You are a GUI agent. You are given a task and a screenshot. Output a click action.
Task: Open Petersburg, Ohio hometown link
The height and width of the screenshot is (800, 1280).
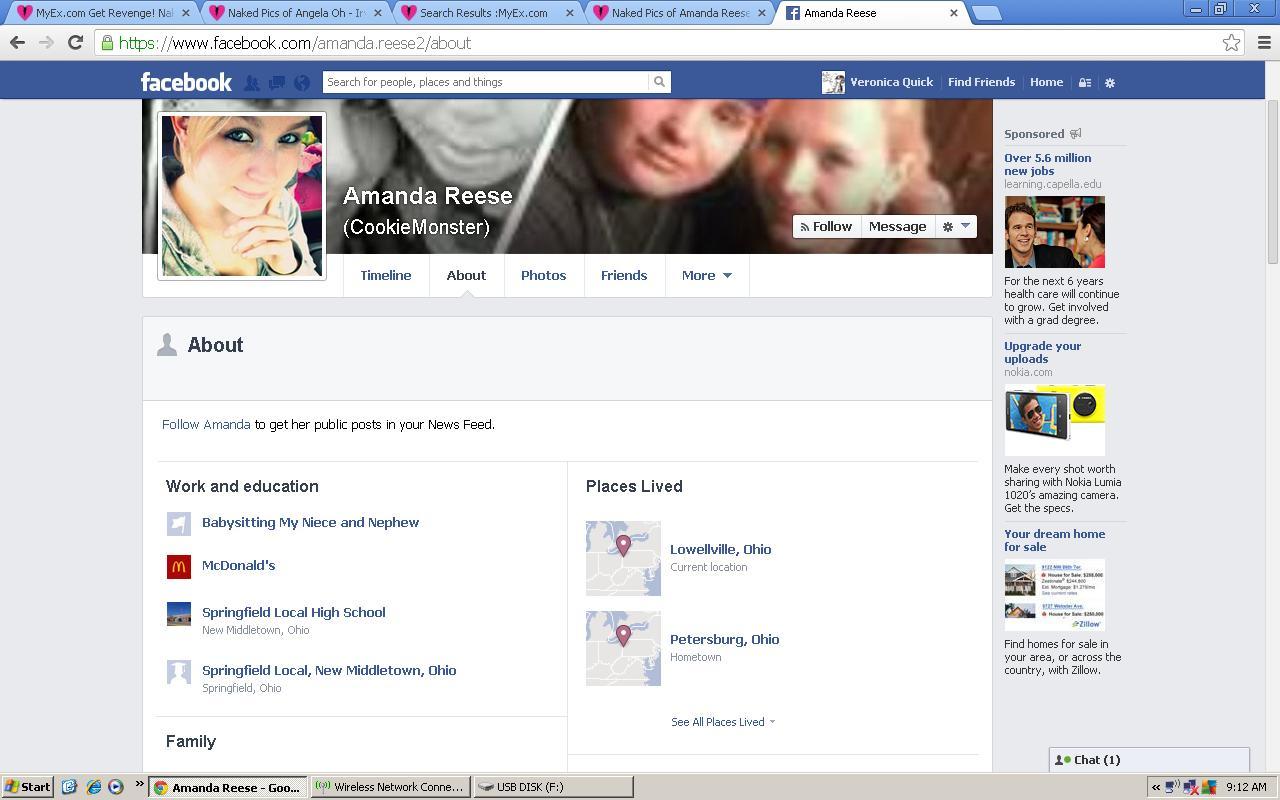coord(724,639)
